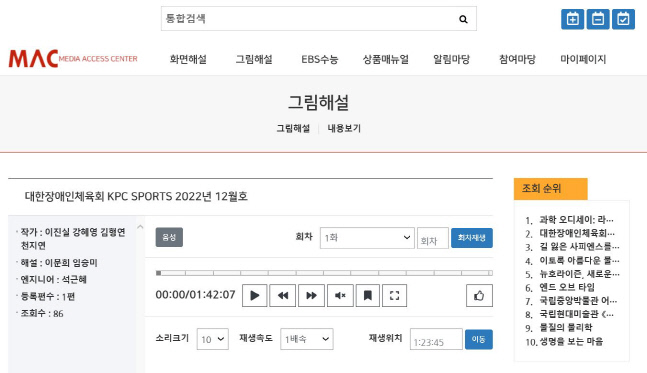Open the 그림해설 menu in navigation bar
The image size is (647, 373).
point(254,59)
